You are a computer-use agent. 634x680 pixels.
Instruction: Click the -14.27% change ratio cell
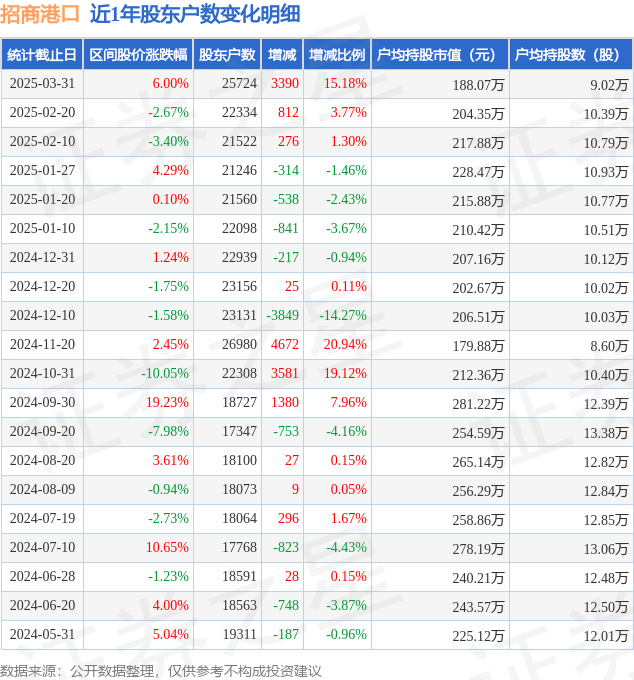[343, 315]
